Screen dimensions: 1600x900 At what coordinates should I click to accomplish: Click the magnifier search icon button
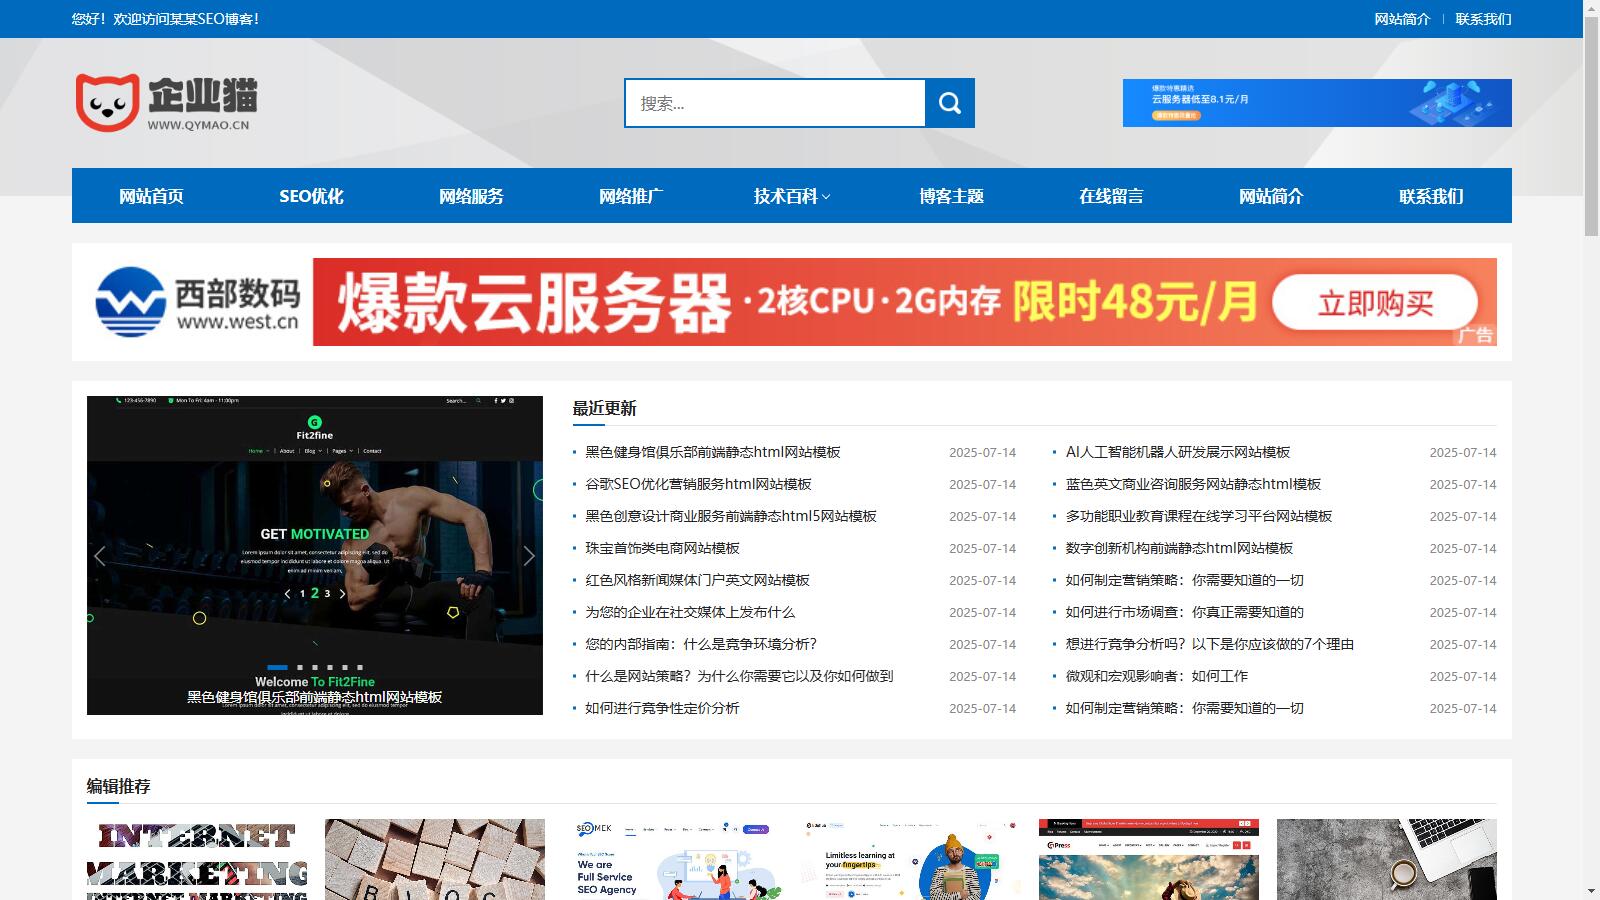[x=949, y=103]
